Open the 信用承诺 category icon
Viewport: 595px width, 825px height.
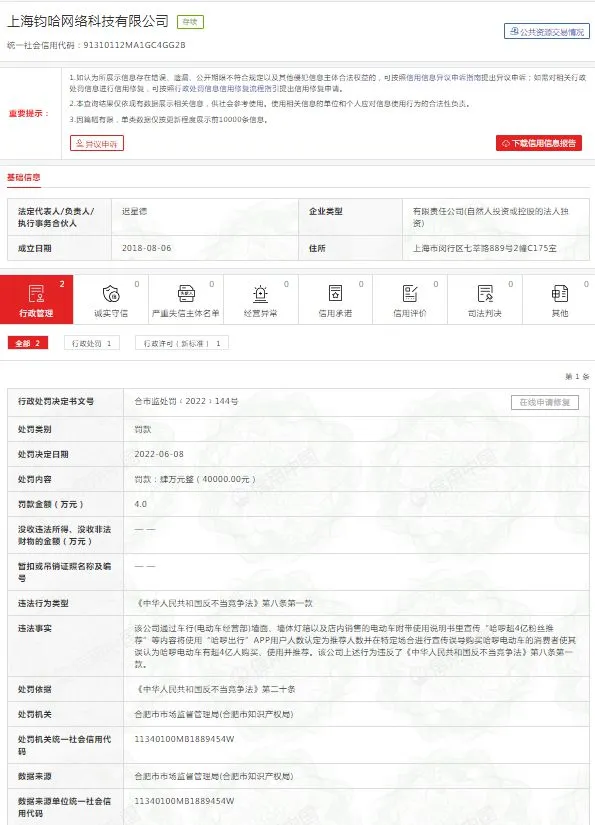pyautogui.click(x=335, y=294)
